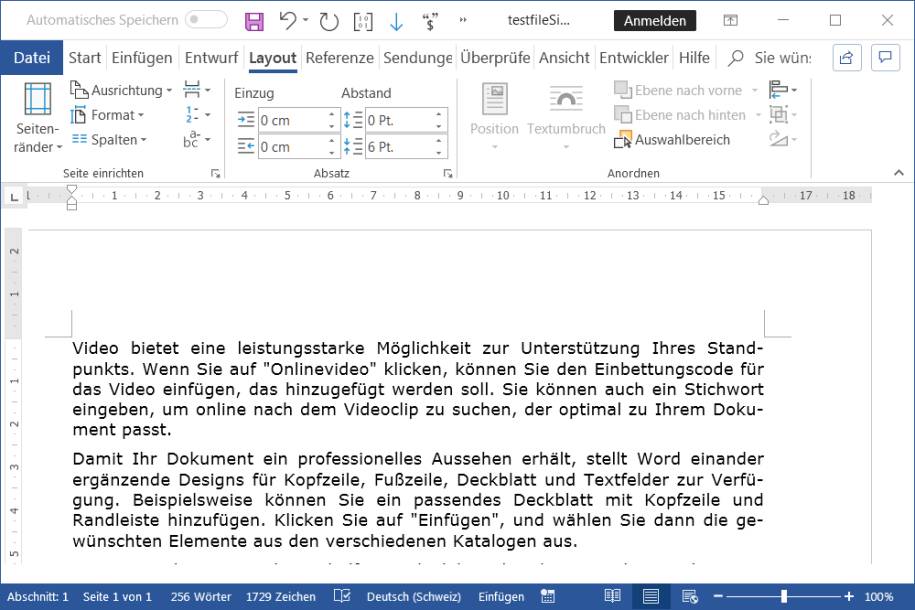Click the Save icon in title bar

(x=254, y=20)
